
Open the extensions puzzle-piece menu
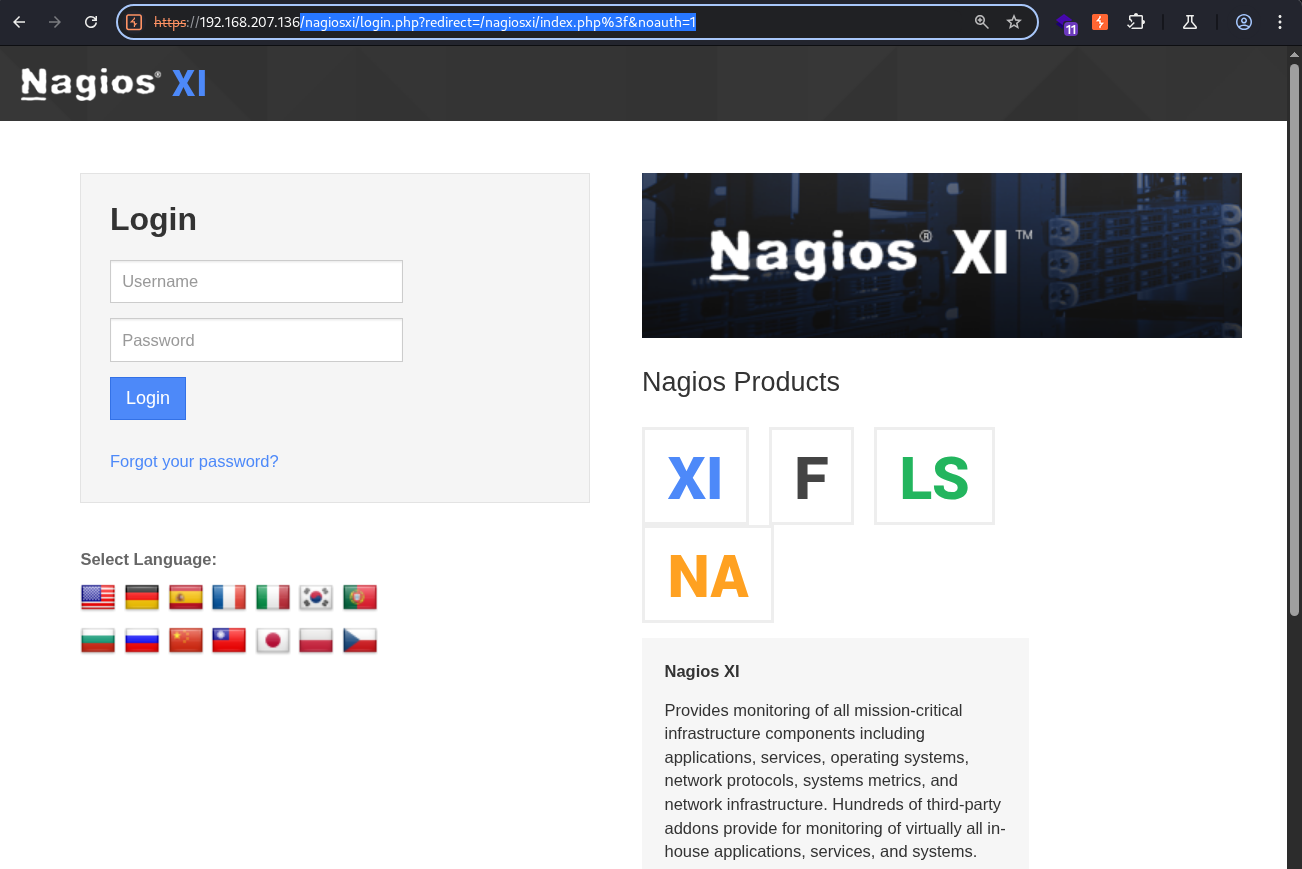pyautogui.click(x=1136, y=22)
